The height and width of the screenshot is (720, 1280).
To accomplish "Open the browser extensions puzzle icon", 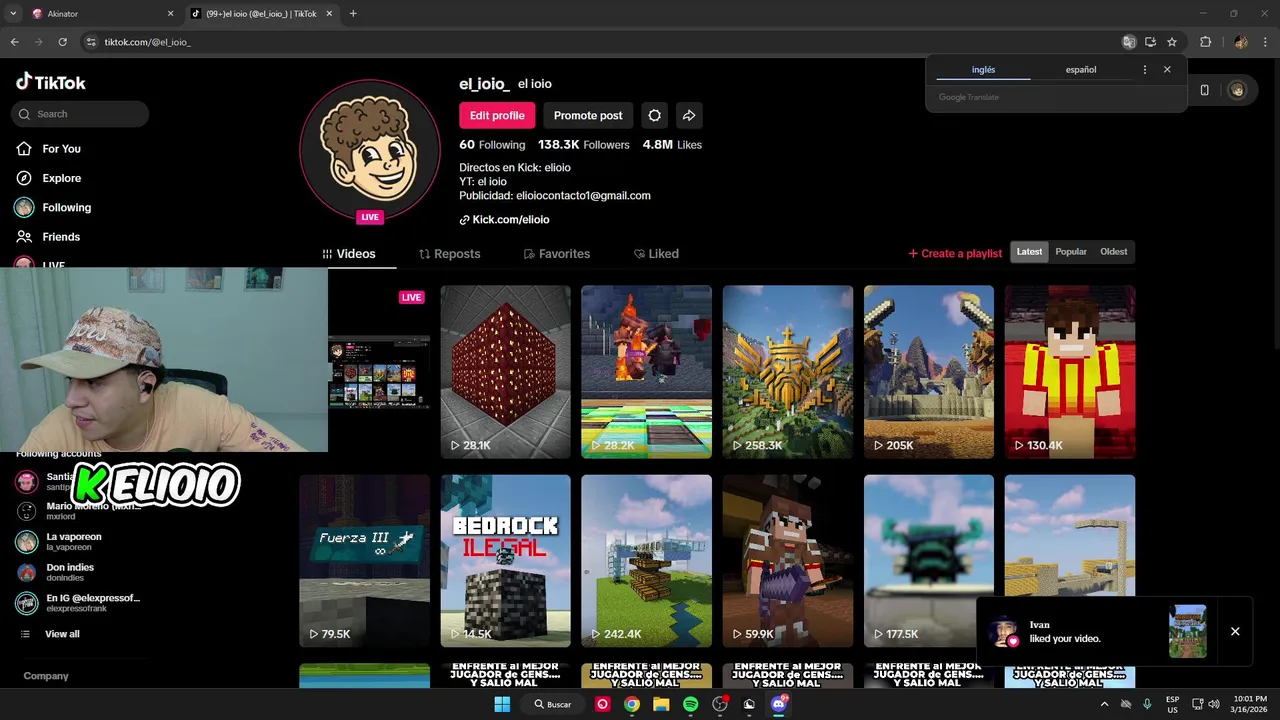I will pos(1205,42).
